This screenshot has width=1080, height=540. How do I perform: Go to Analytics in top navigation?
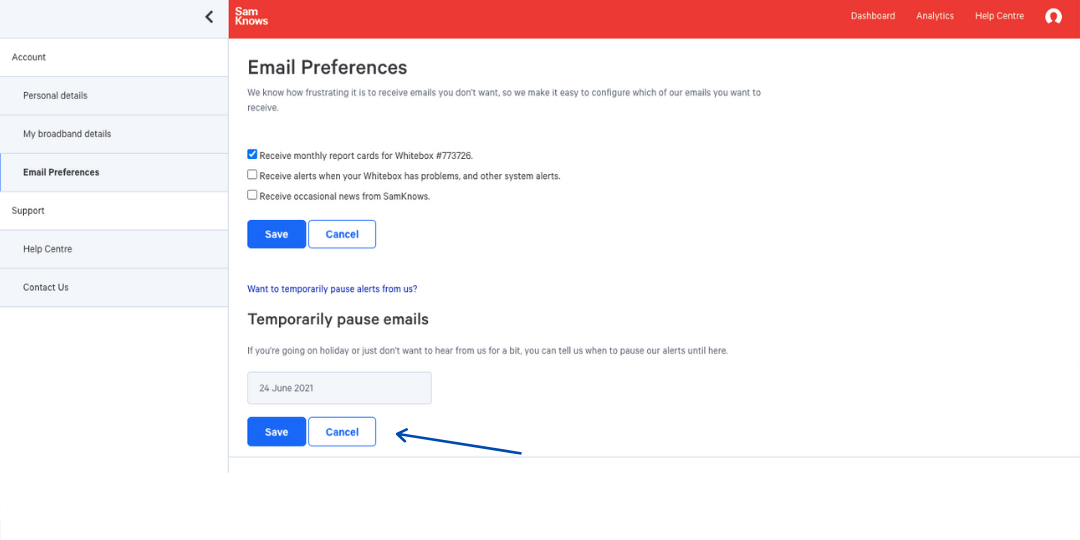[x=935, y=16]
